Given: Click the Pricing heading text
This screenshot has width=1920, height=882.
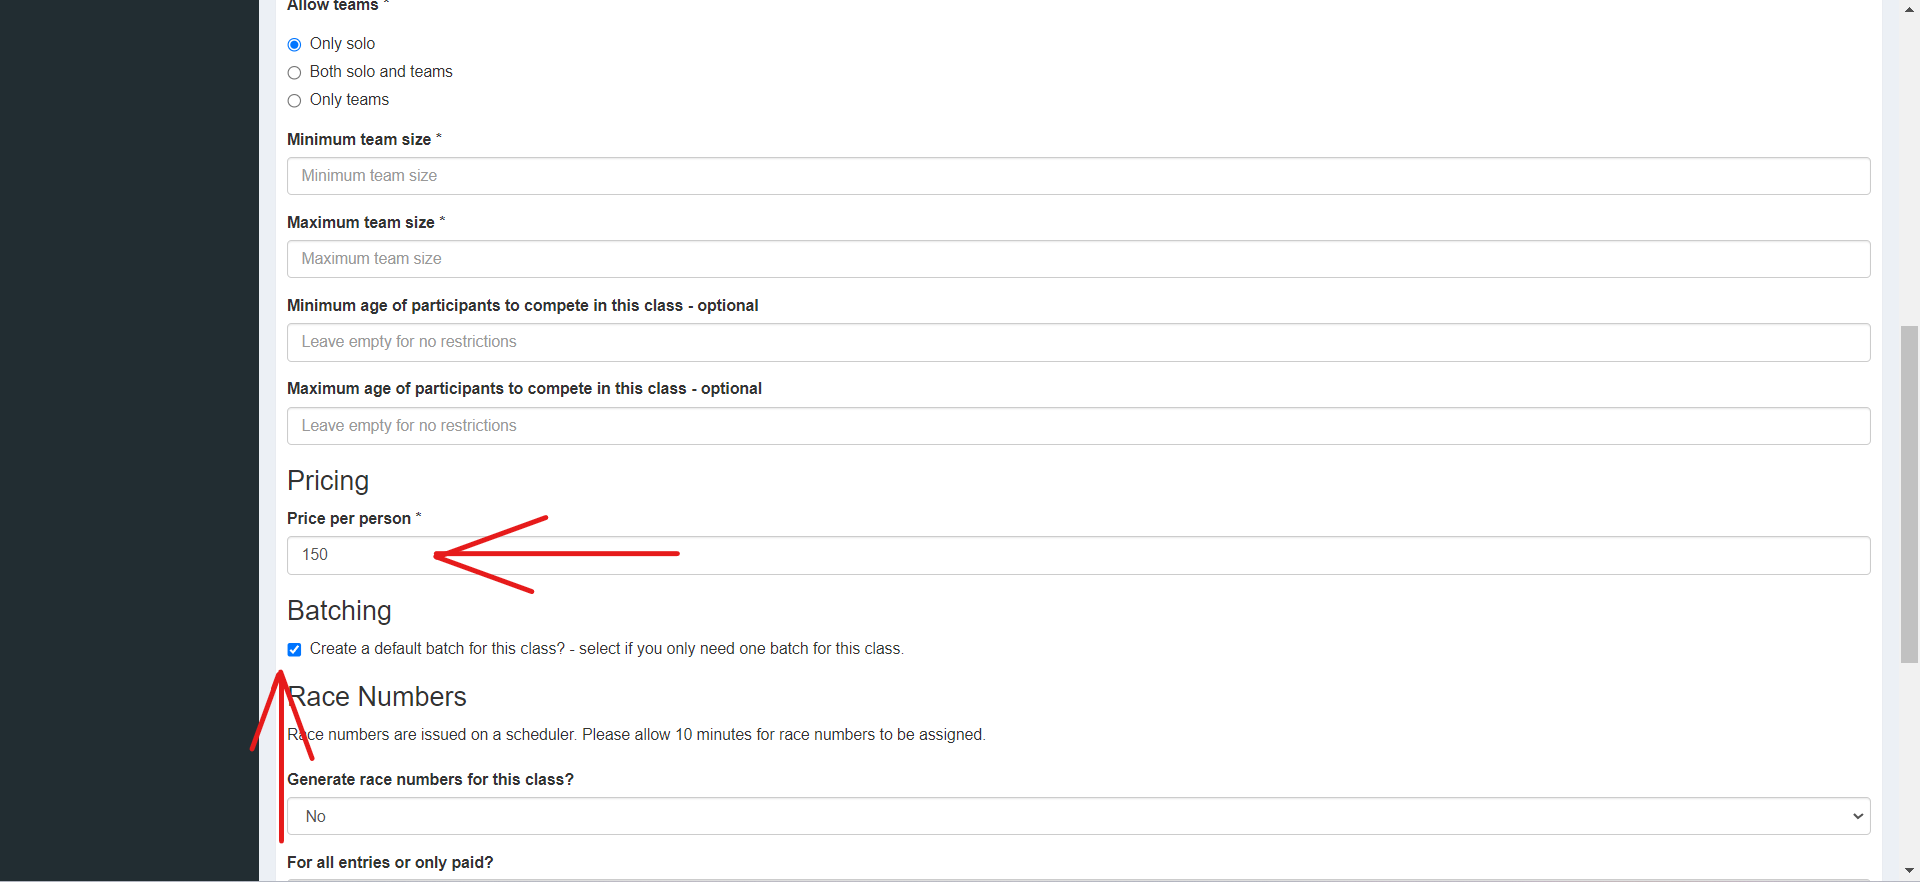Looking at the screenshot, I should click(328, 481).
